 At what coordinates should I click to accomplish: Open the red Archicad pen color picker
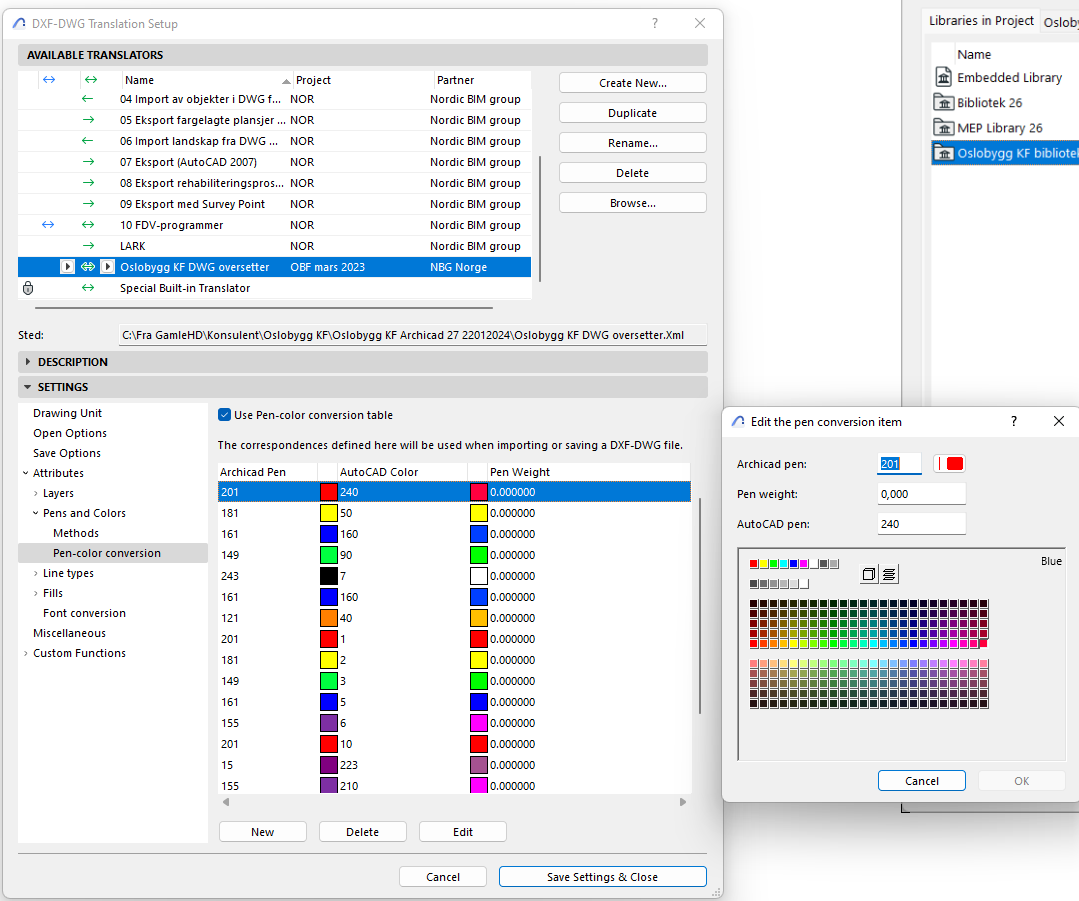coord(950,464)
